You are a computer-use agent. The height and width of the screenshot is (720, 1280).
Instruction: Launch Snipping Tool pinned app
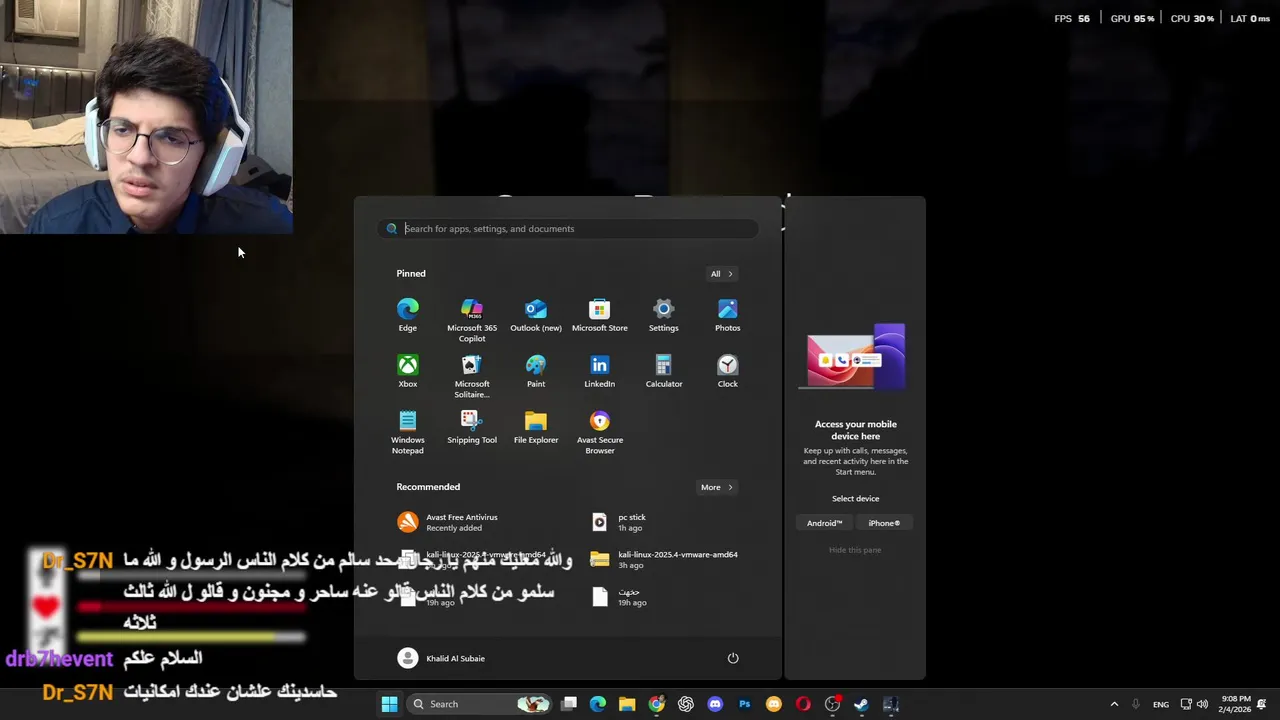tap(472, 427)
